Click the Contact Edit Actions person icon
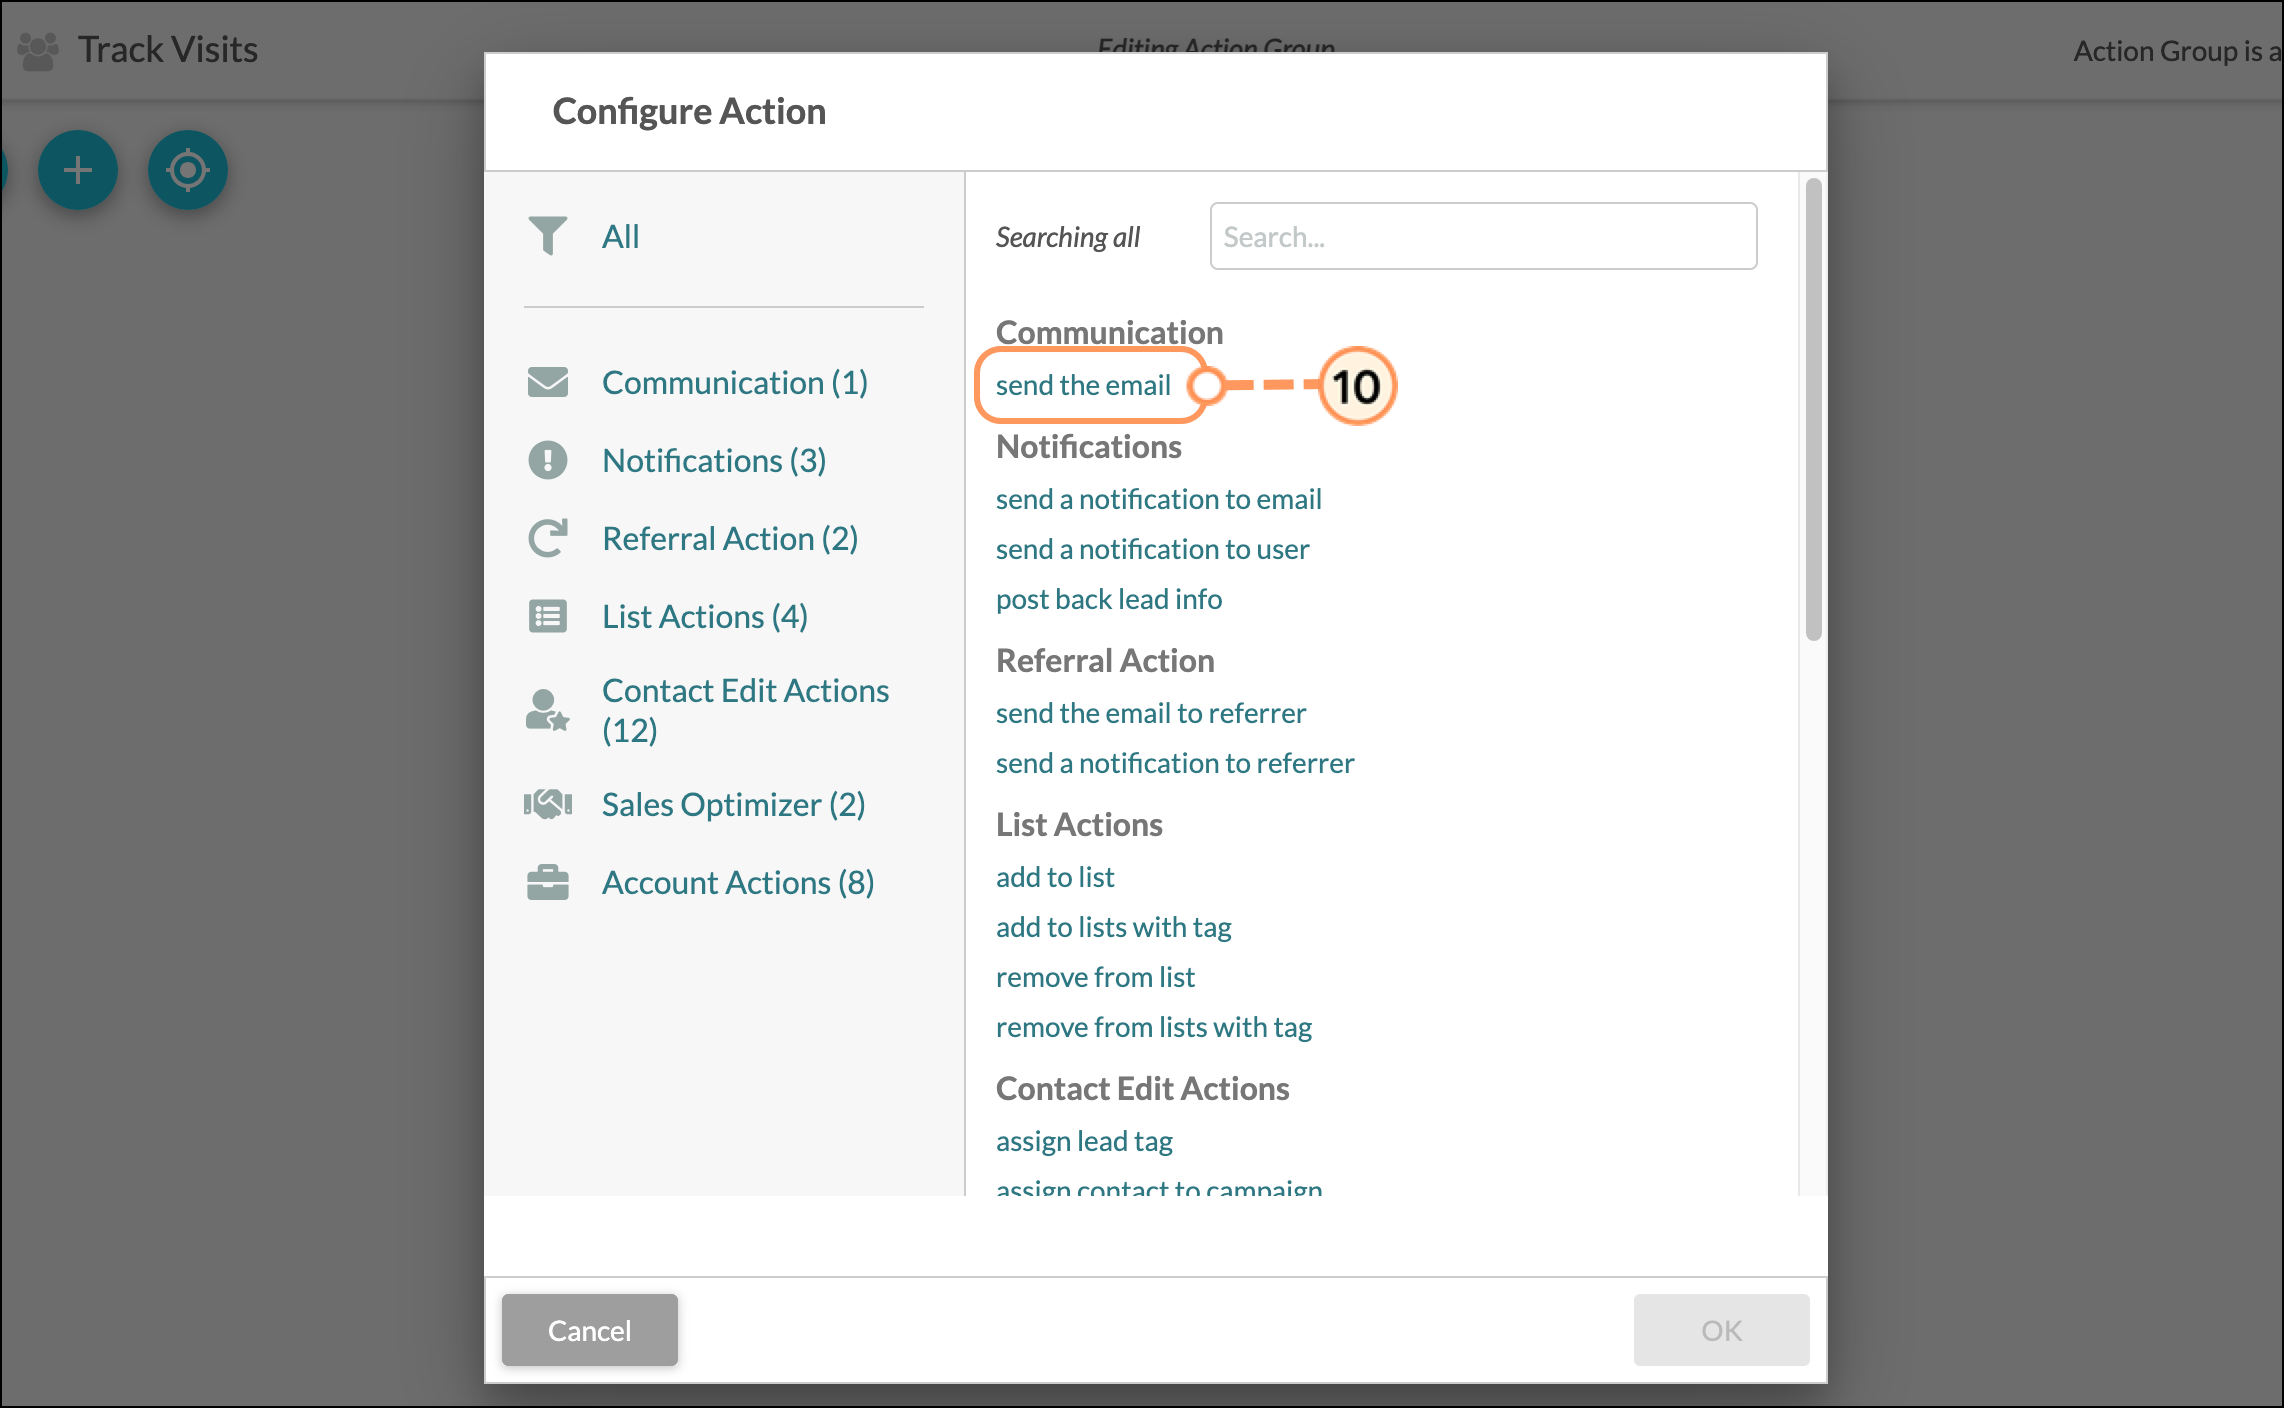Viewport: 2284px width, 1408px height. coord(547,710)
